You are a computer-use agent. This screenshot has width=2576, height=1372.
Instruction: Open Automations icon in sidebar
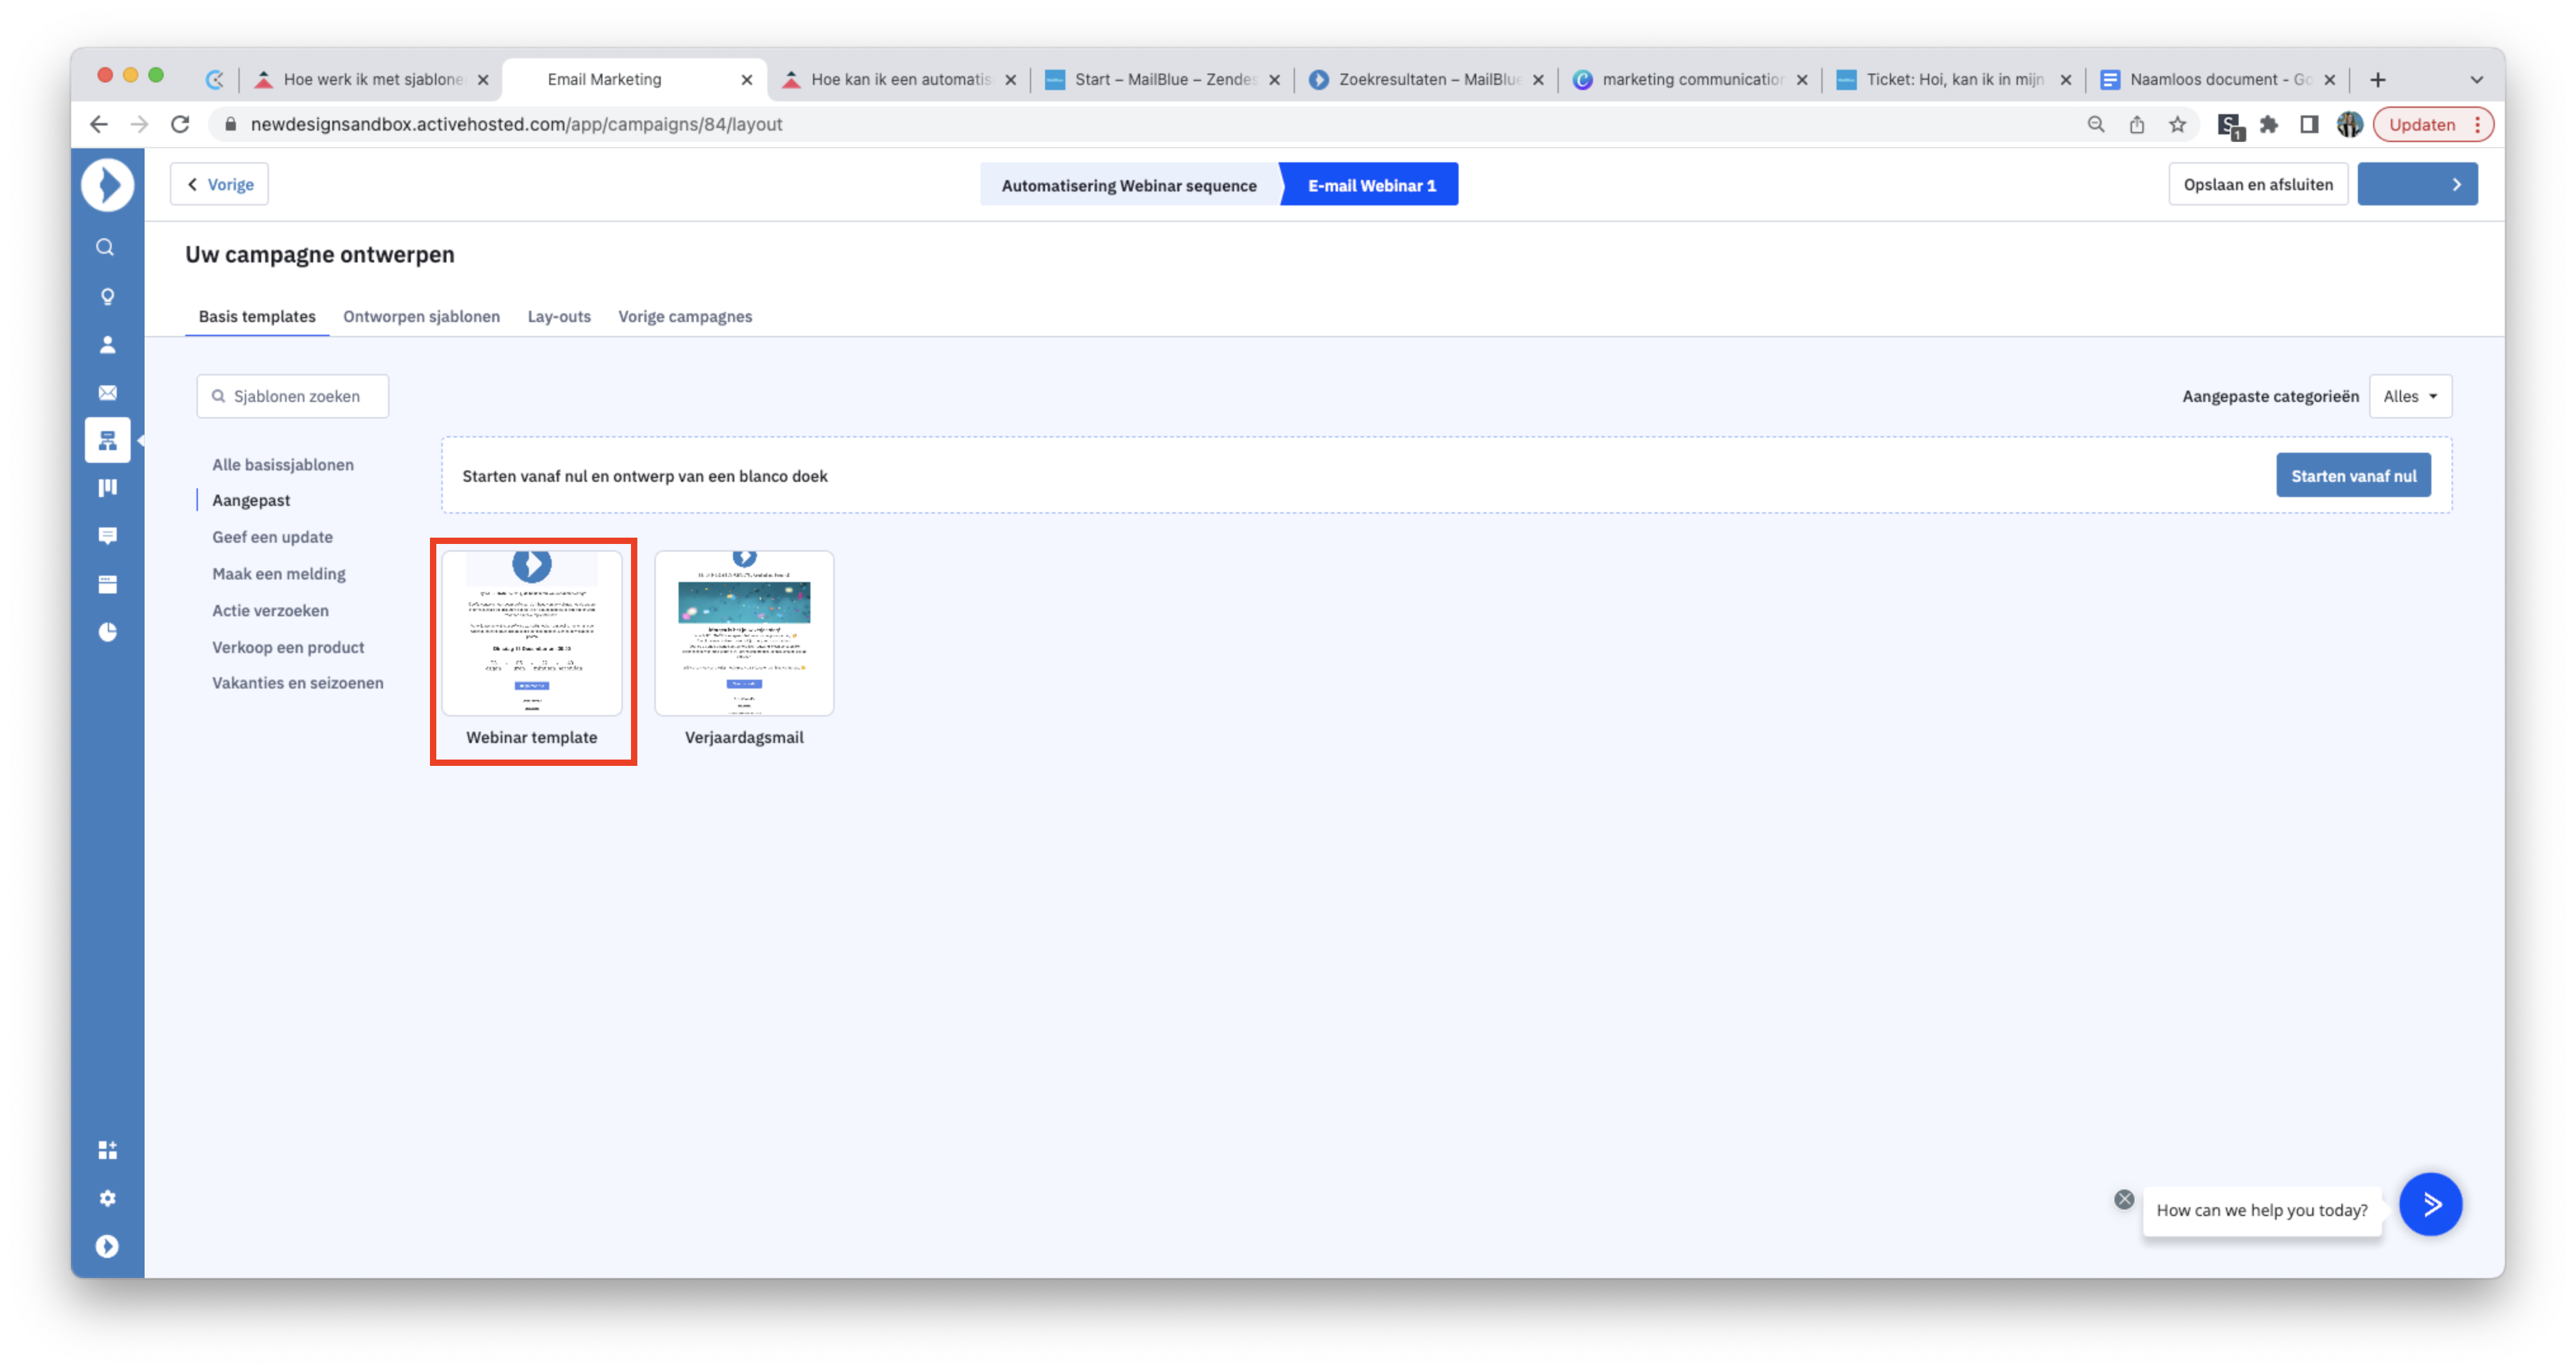[x=107, y=440]
